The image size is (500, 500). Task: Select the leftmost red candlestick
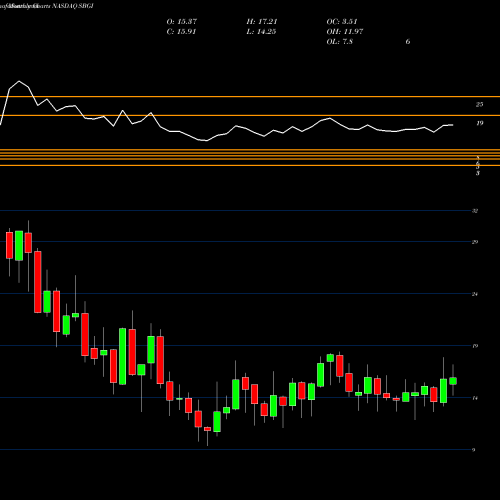pyautogui.click(x=9, y=245)
